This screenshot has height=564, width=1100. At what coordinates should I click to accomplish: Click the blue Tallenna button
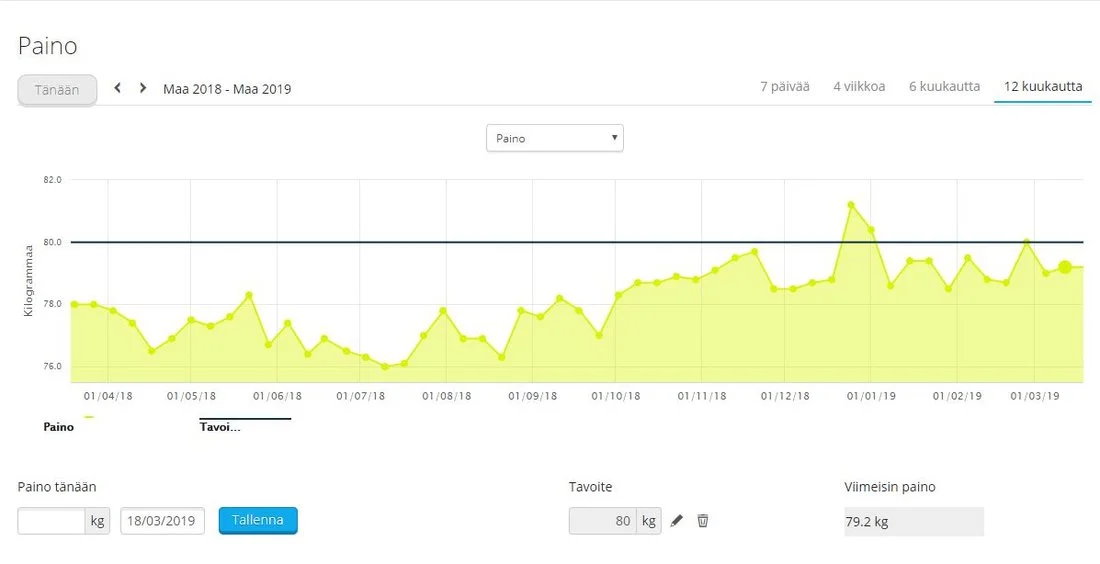pos(258,521)
